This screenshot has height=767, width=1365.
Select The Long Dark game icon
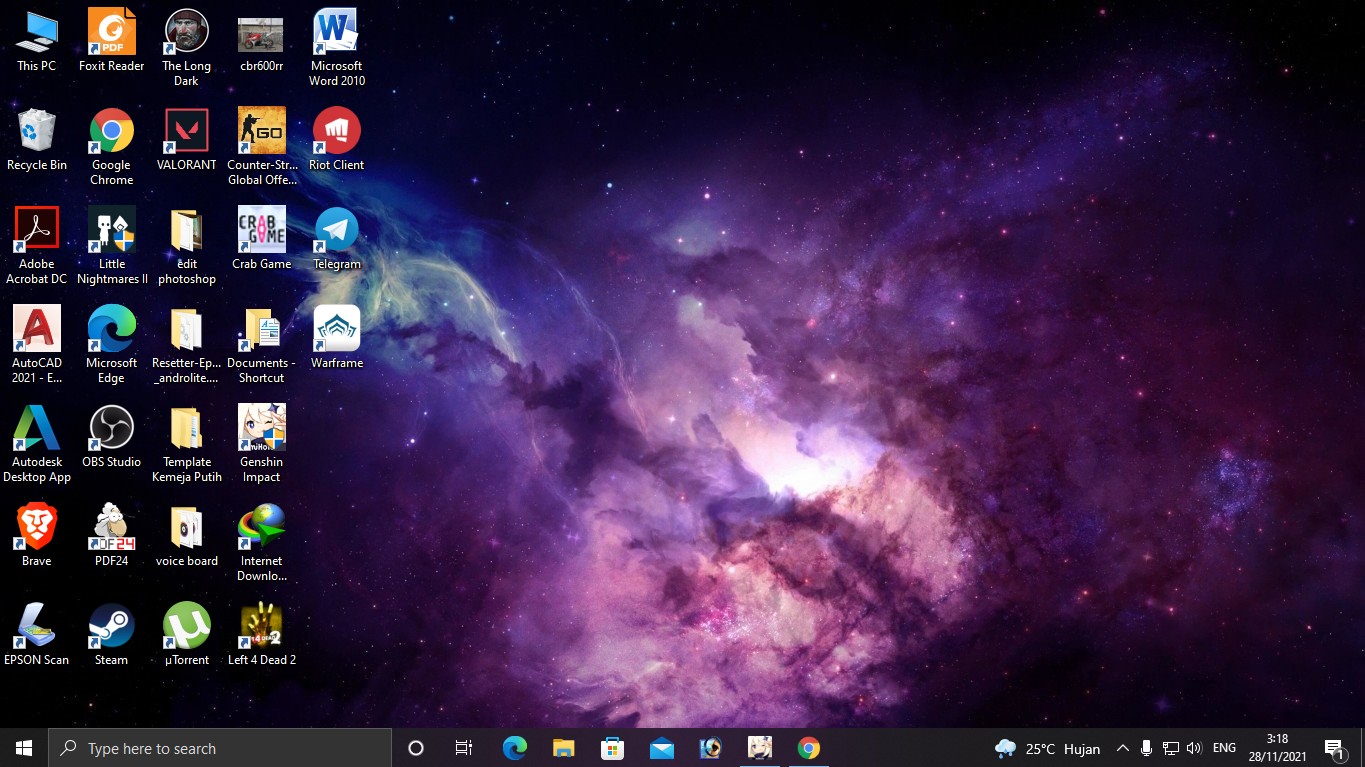click(x=187, y=47)
